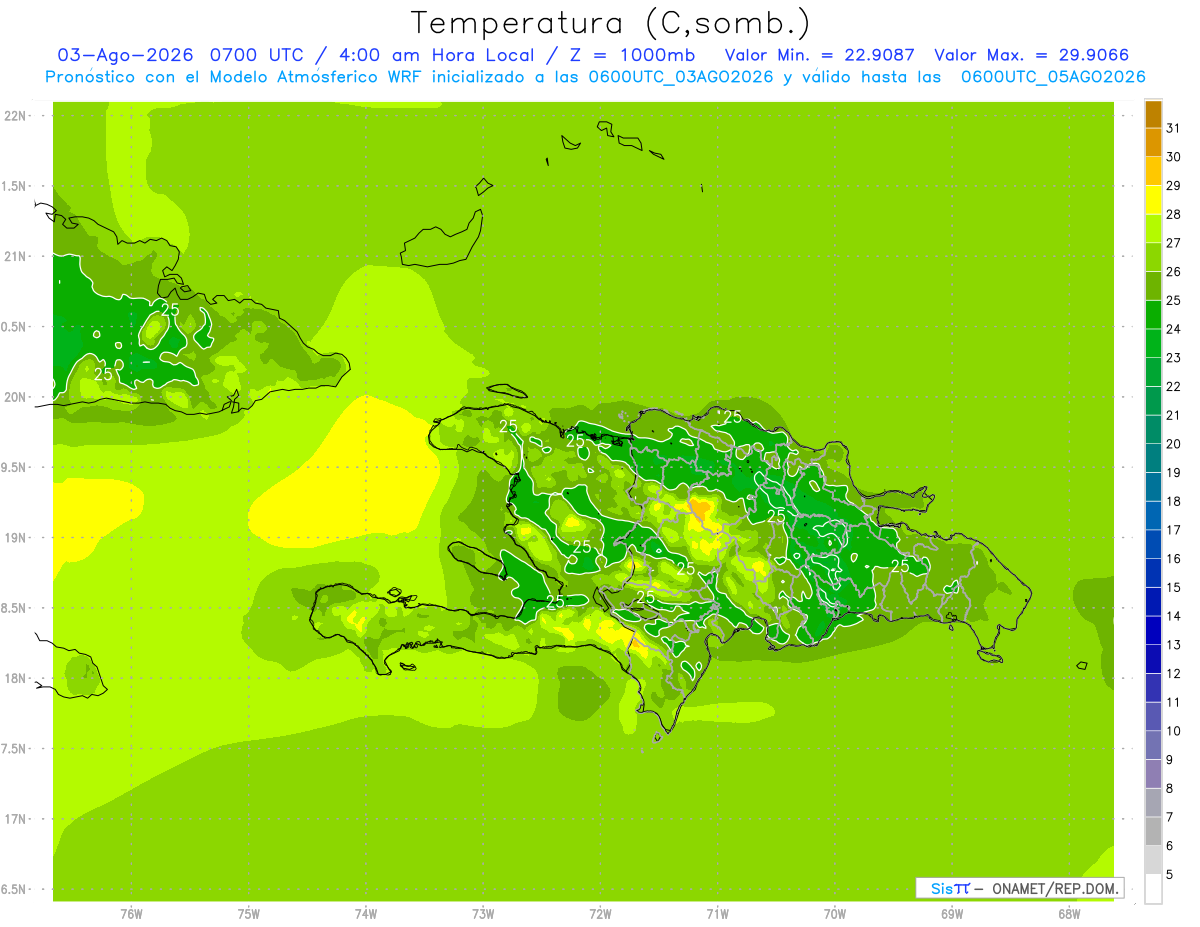This screenshot has width=1200, height=927.
Task: Click the SisPI ONAMET/REP.DOM. watermark label
Action: [x=1020, y=888]
